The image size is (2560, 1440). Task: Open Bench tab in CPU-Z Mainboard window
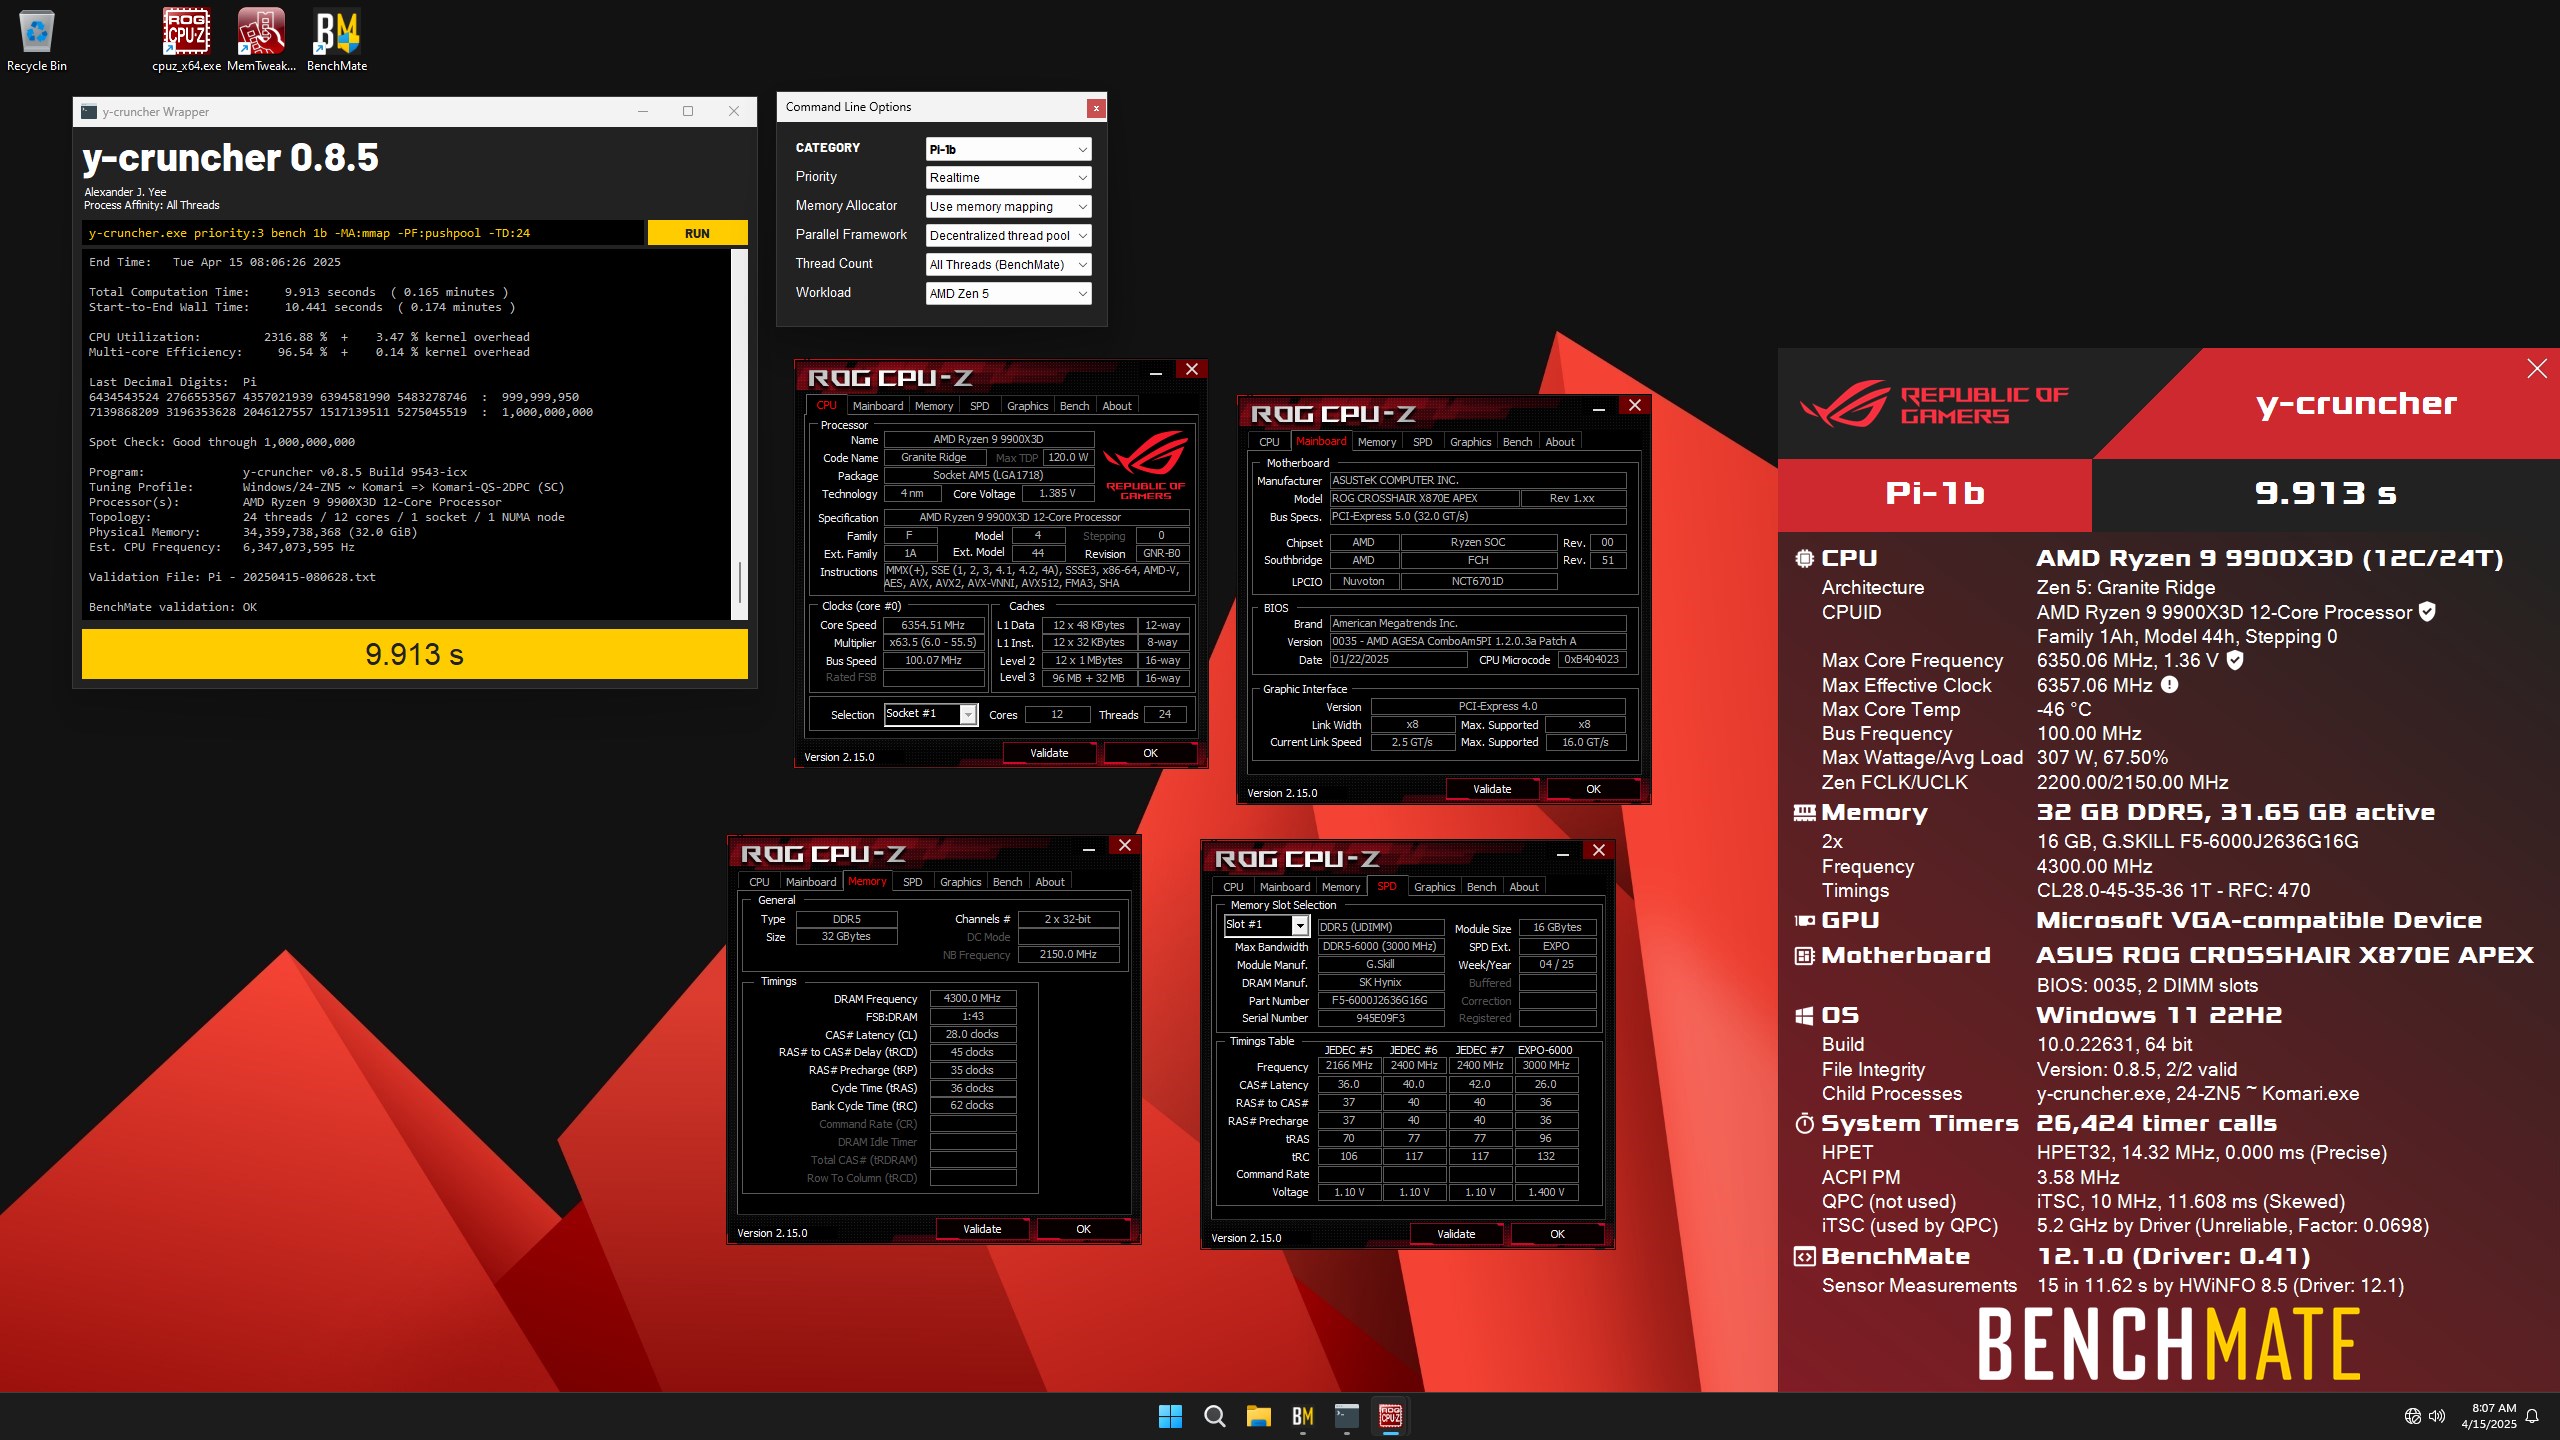tap(1517, 442)
